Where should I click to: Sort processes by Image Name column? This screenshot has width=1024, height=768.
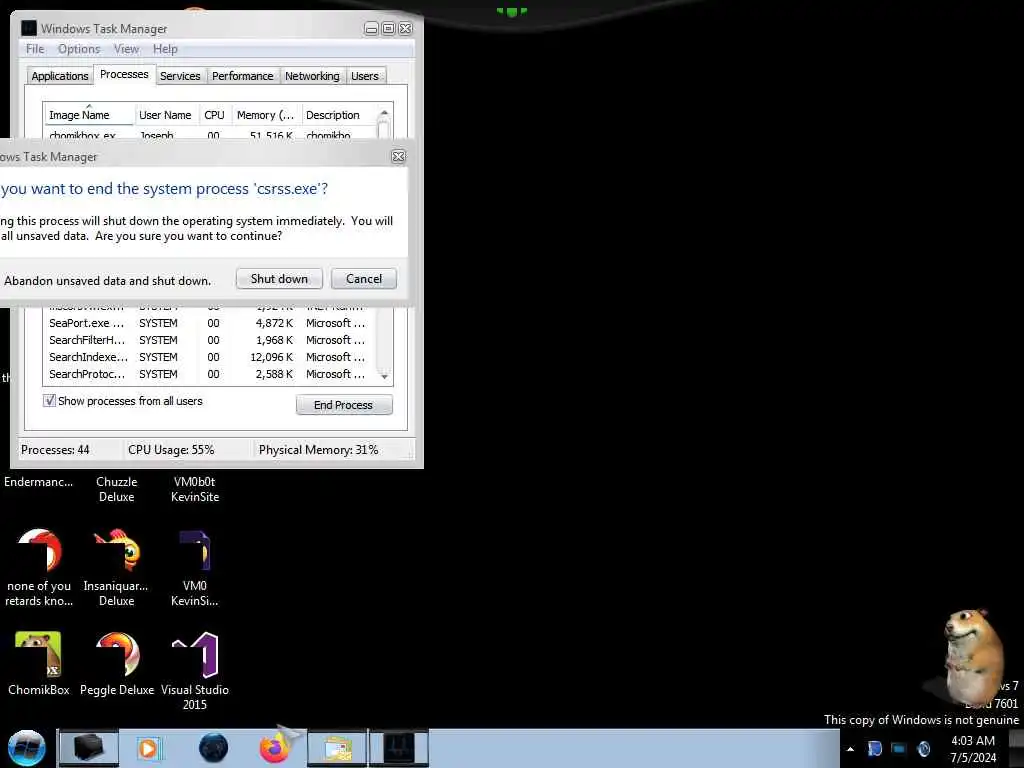pyautogui.click(x=89, y=115)
